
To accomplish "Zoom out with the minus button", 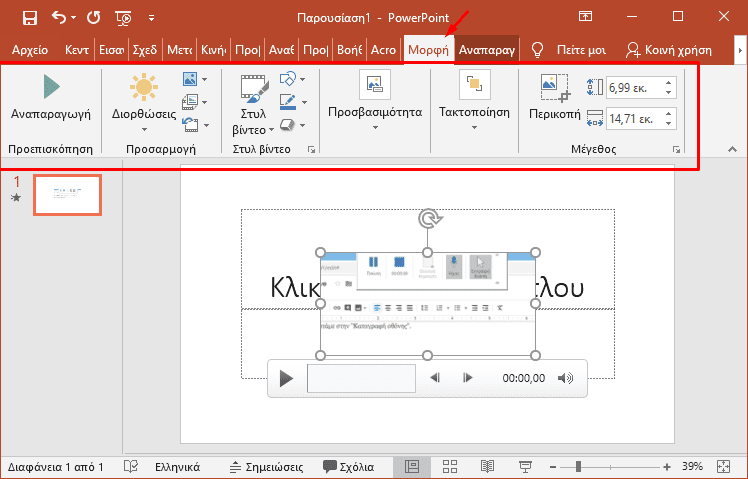I will (553, 467).
